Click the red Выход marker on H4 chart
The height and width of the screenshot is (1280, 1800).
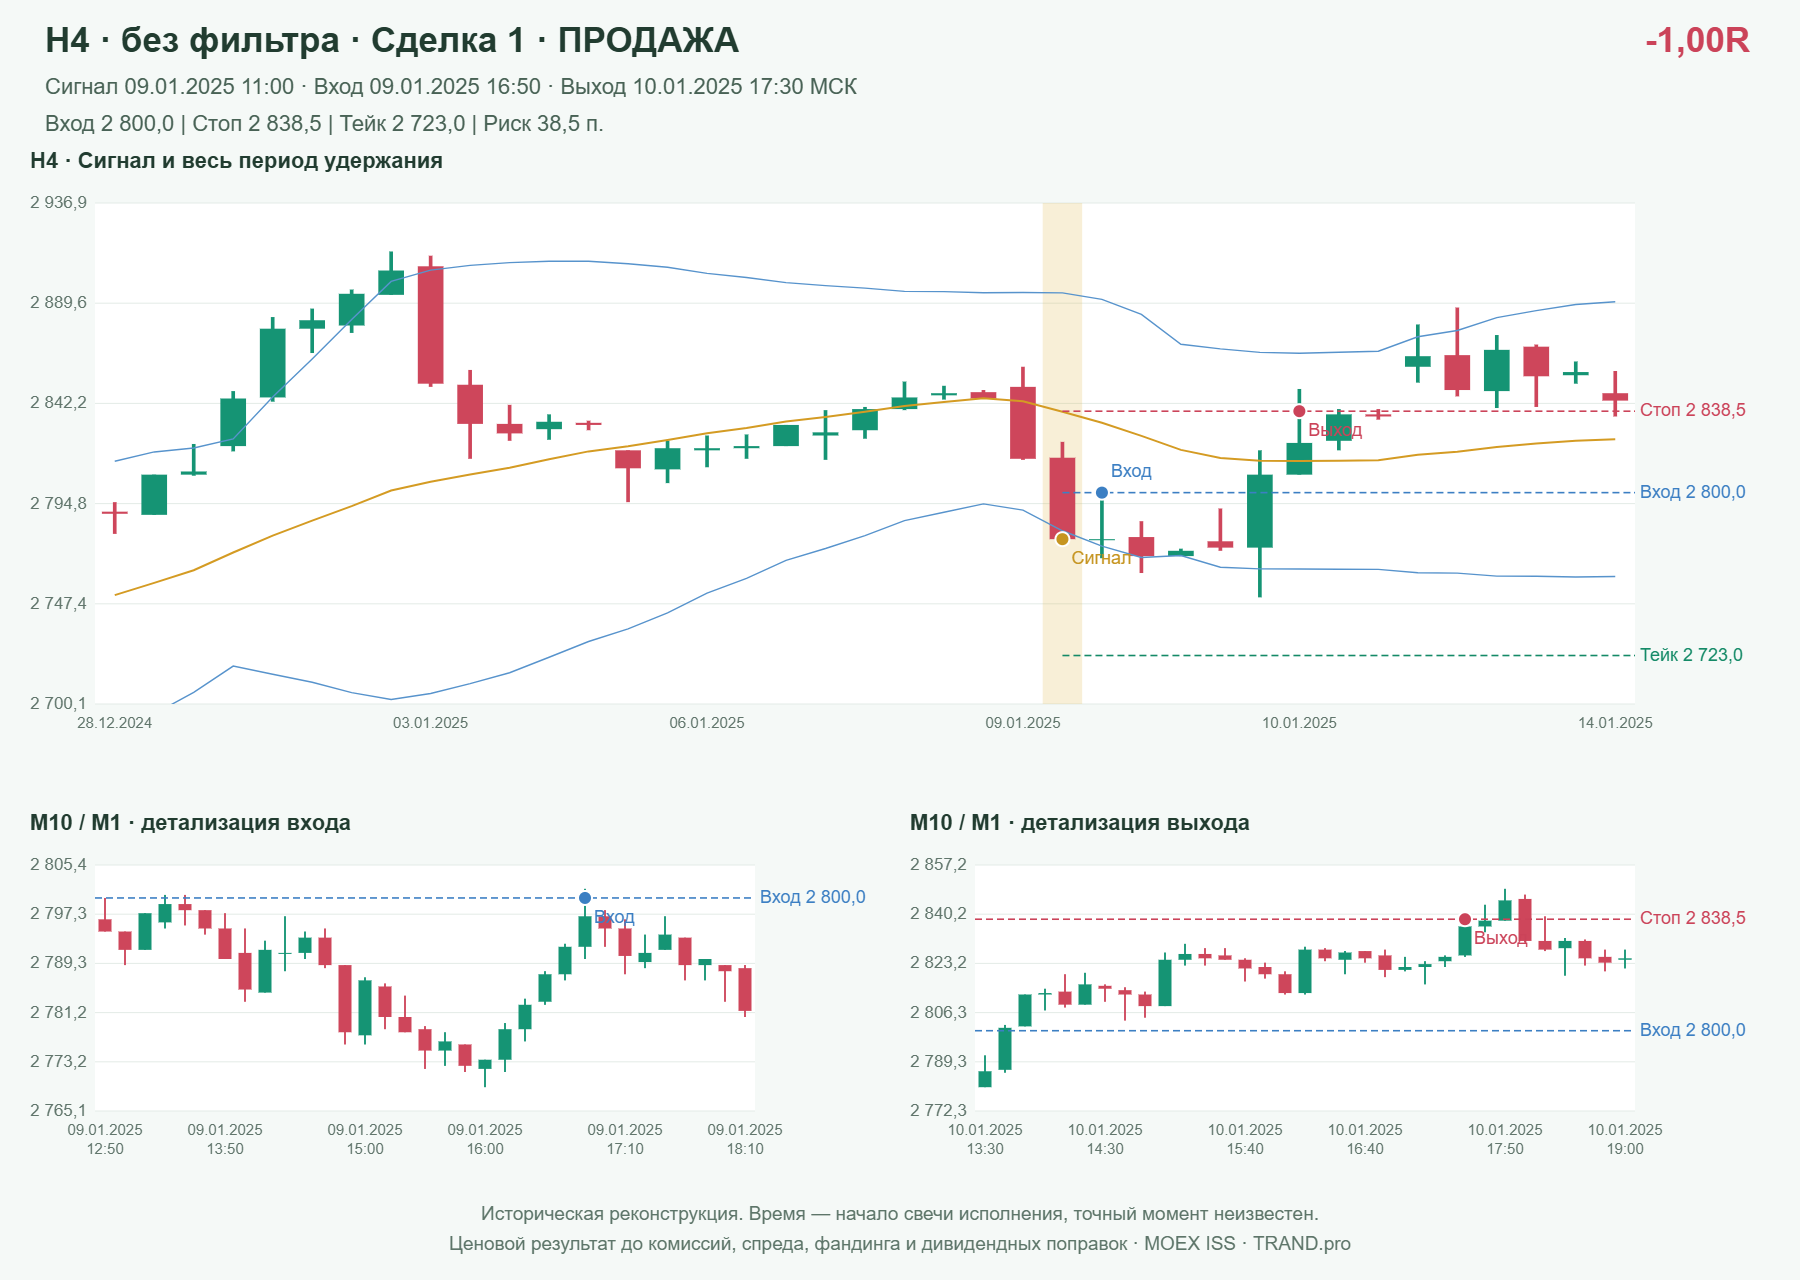(x=1299, y=411)
